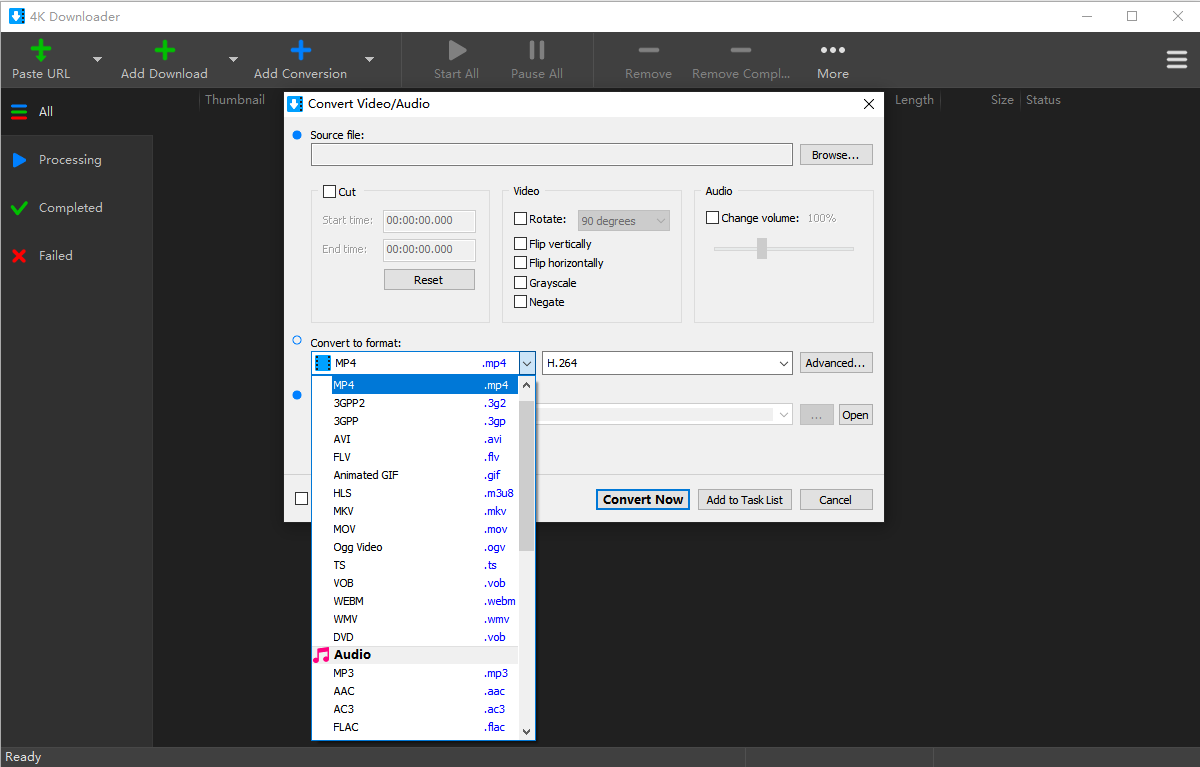Select AAC audio format
This screenshot has width=1200, height=767.
(415, 691)
